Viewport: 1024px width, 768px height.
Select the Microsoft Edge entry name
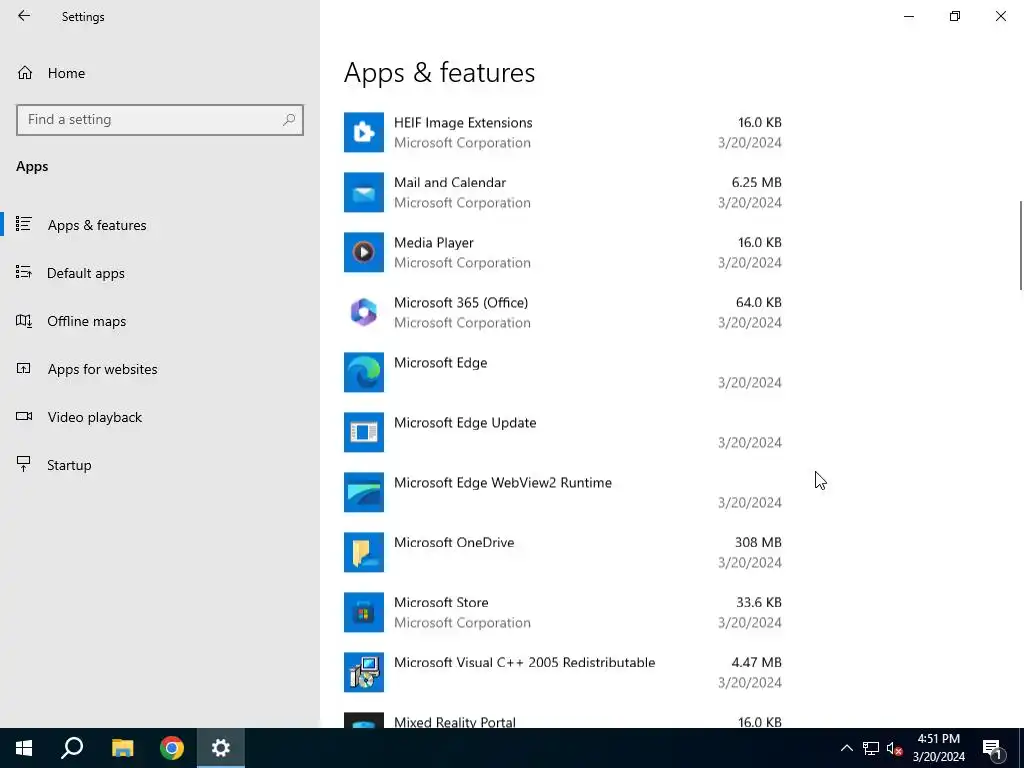pyautogui.click(x=440, y=362)
